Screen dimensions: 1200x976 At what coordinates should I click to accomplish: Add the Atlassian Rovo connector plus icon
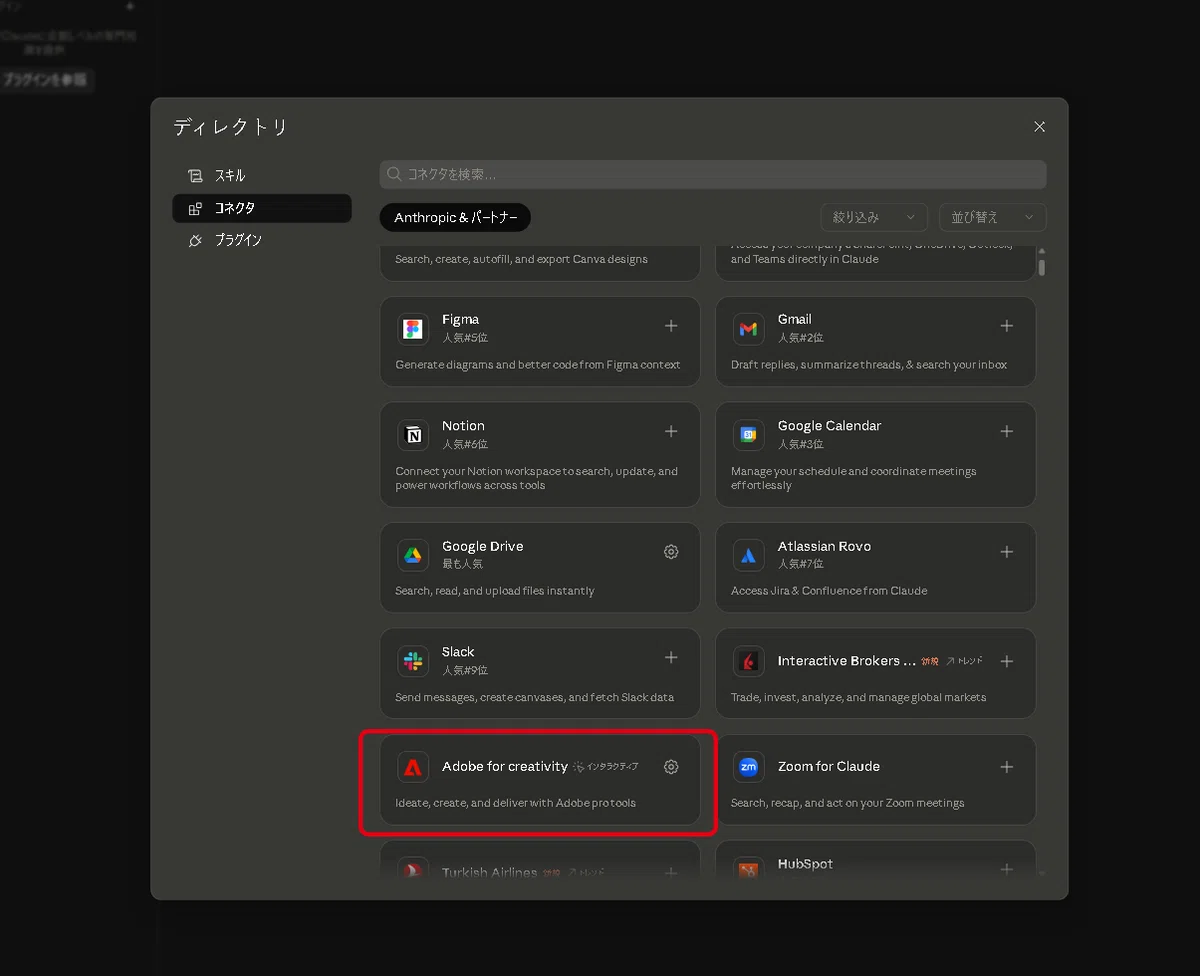tap(1007, 552)
